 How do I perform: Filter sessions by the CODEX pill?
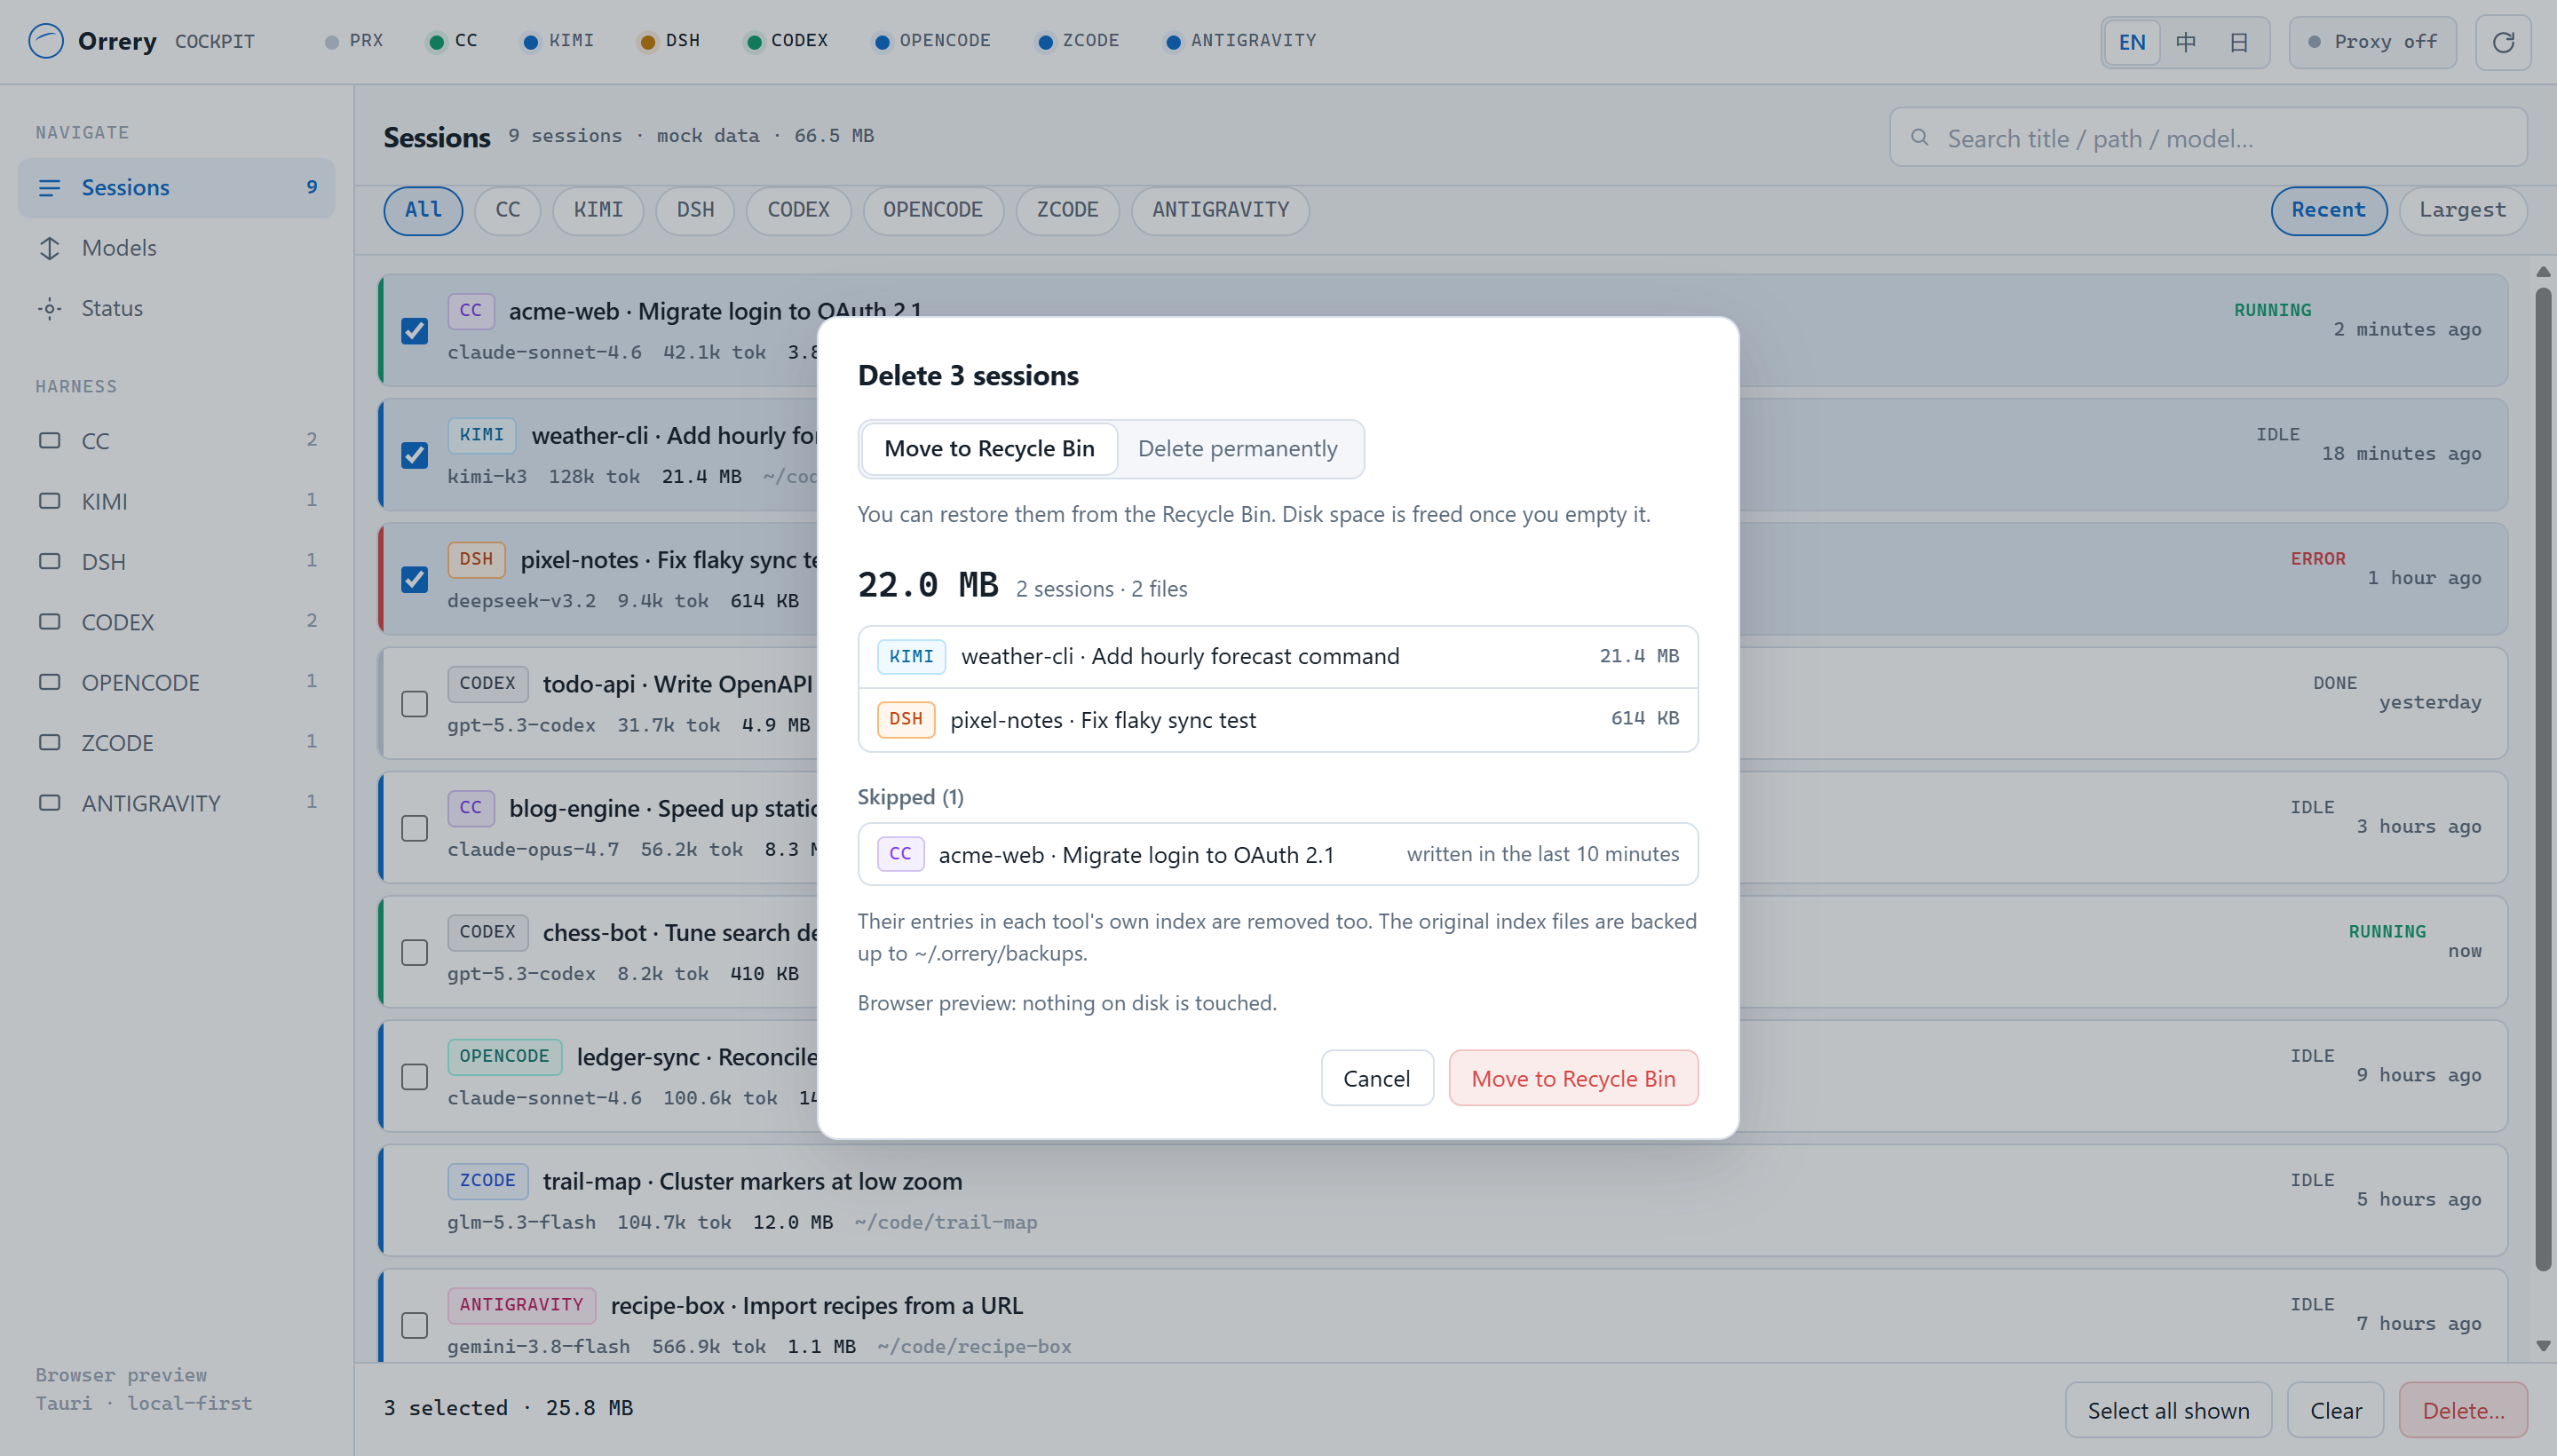[x=798, y=210]
